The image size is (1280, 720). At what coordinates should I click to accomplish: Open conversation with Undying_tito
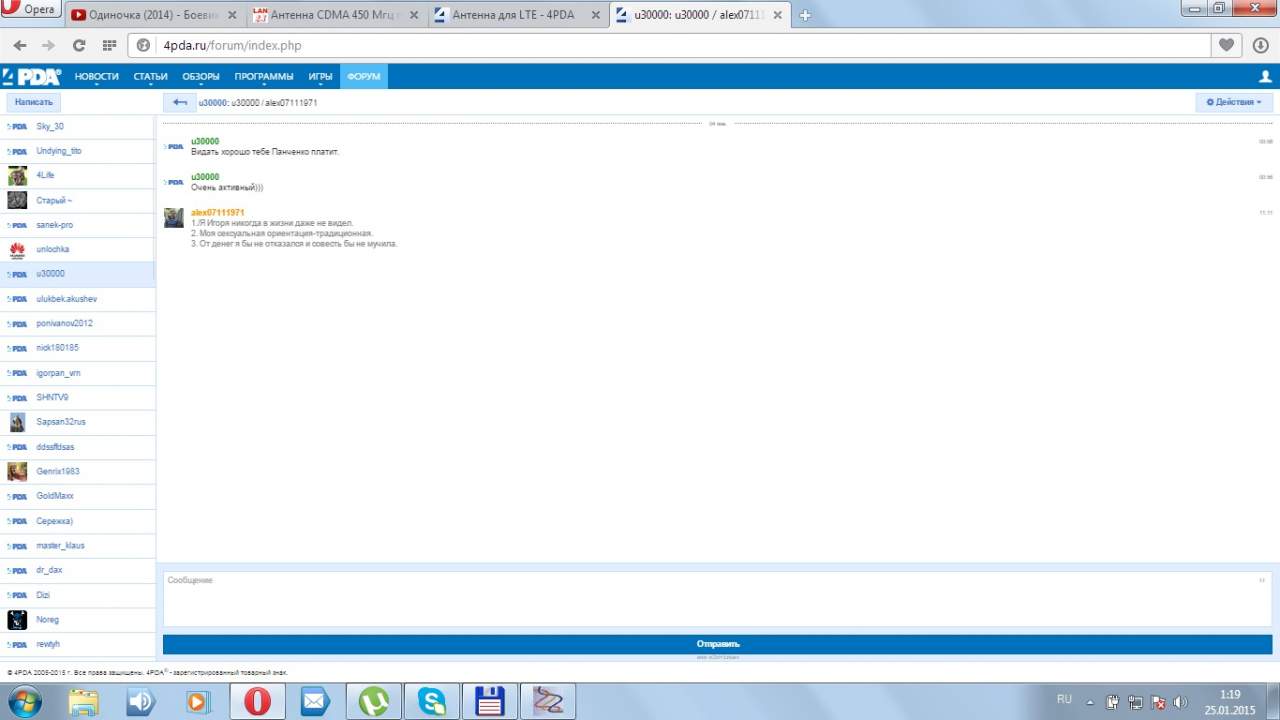pyautogui.click(x=77, y=151)
